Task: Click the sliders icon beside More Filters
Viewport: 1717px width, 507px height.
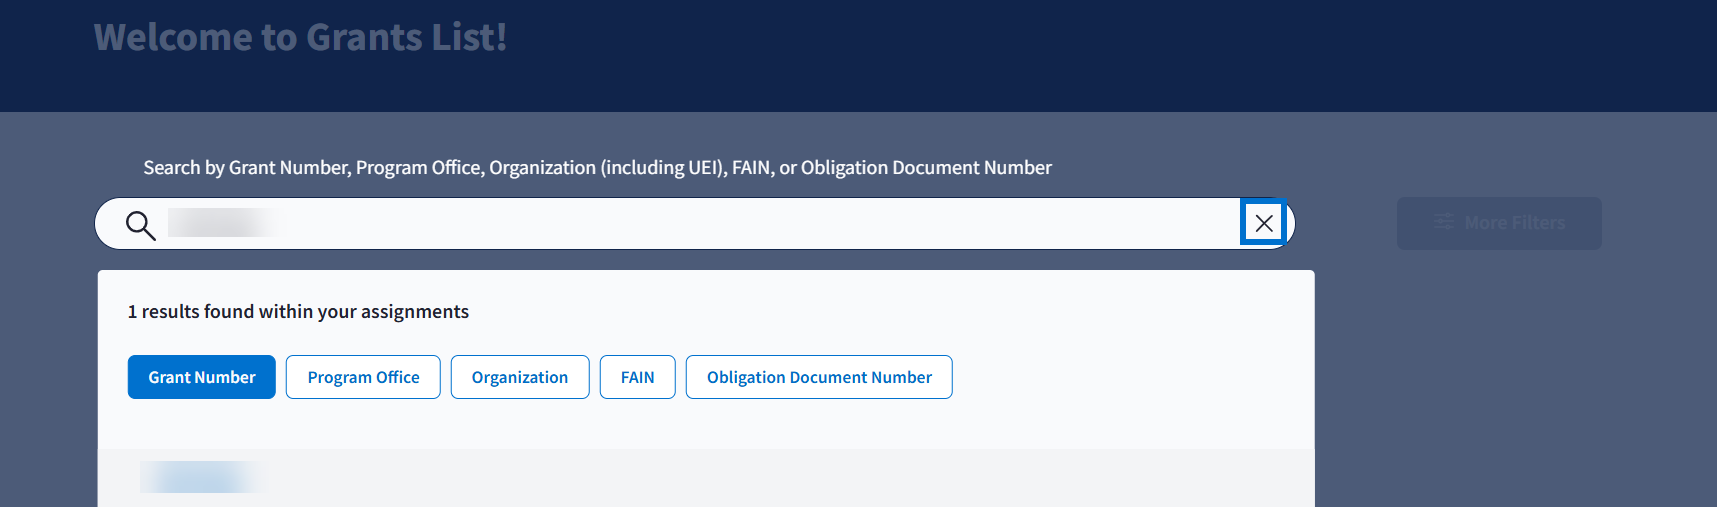Action: pos(1443,222)
